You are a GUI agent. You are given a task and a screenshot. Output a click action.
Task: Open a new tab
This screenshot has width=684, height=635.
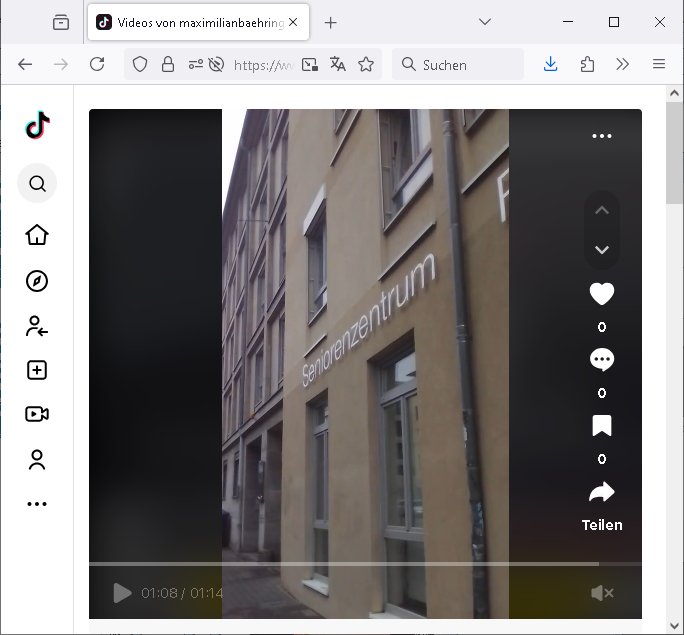point(331,23)
